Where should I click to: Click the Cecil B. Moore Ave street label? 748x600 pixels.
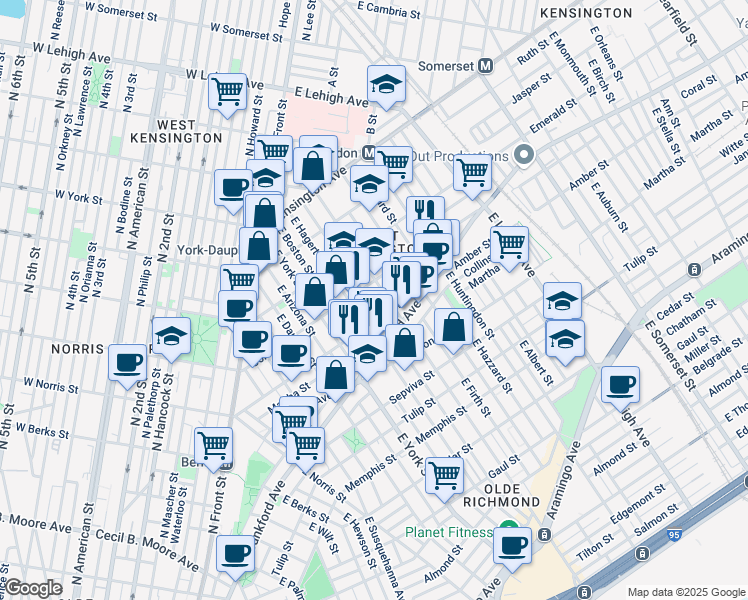[x=147, y=549]
